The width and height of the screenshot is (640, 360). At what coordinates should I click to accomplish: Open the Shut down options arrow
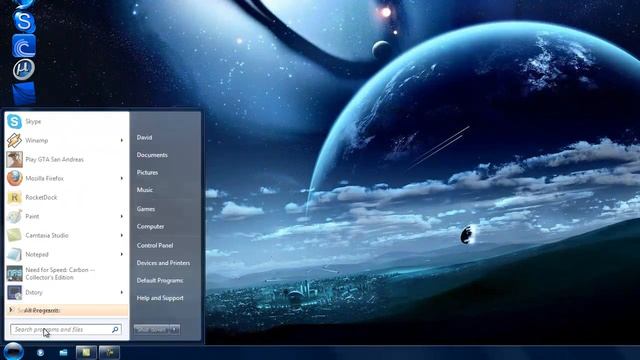pyautogui.click(x=175, y=329)
